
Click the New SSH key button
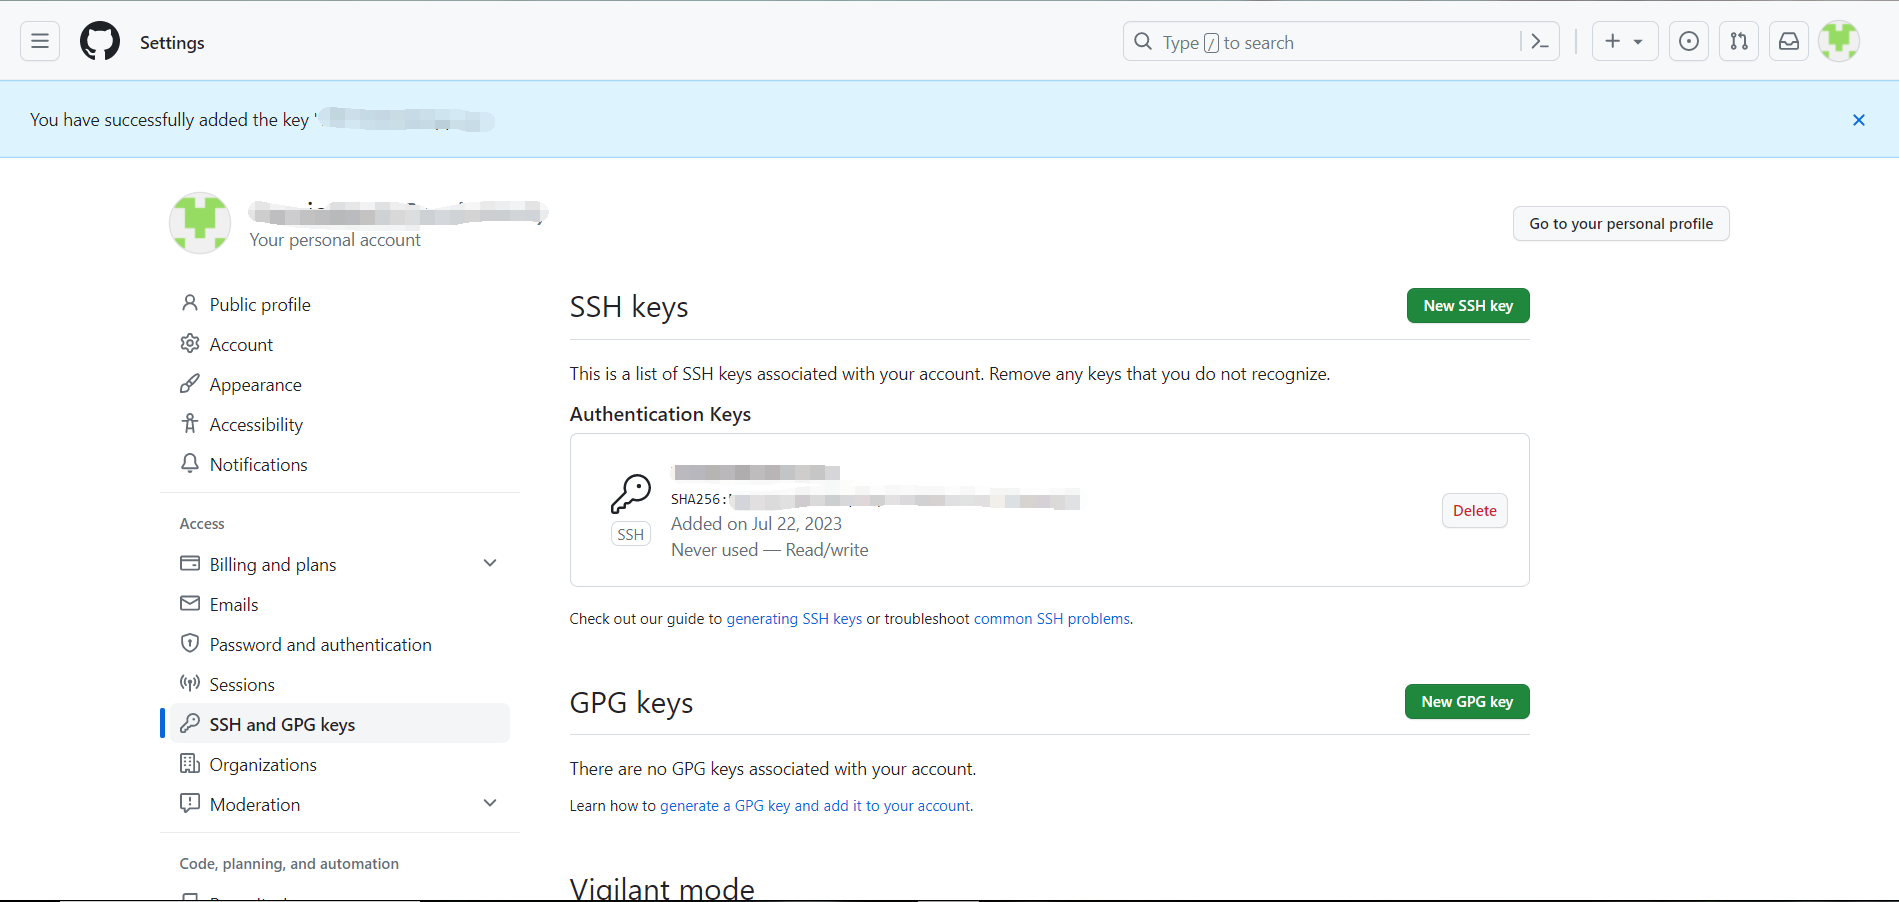click(1468, 306)
